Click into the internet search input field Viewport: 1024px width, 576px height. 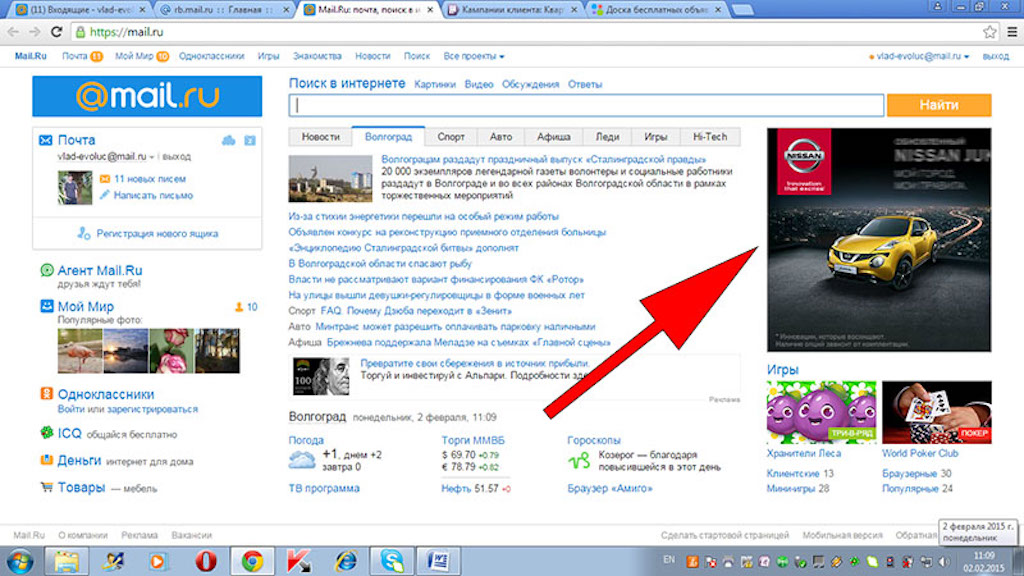(586, 105)
